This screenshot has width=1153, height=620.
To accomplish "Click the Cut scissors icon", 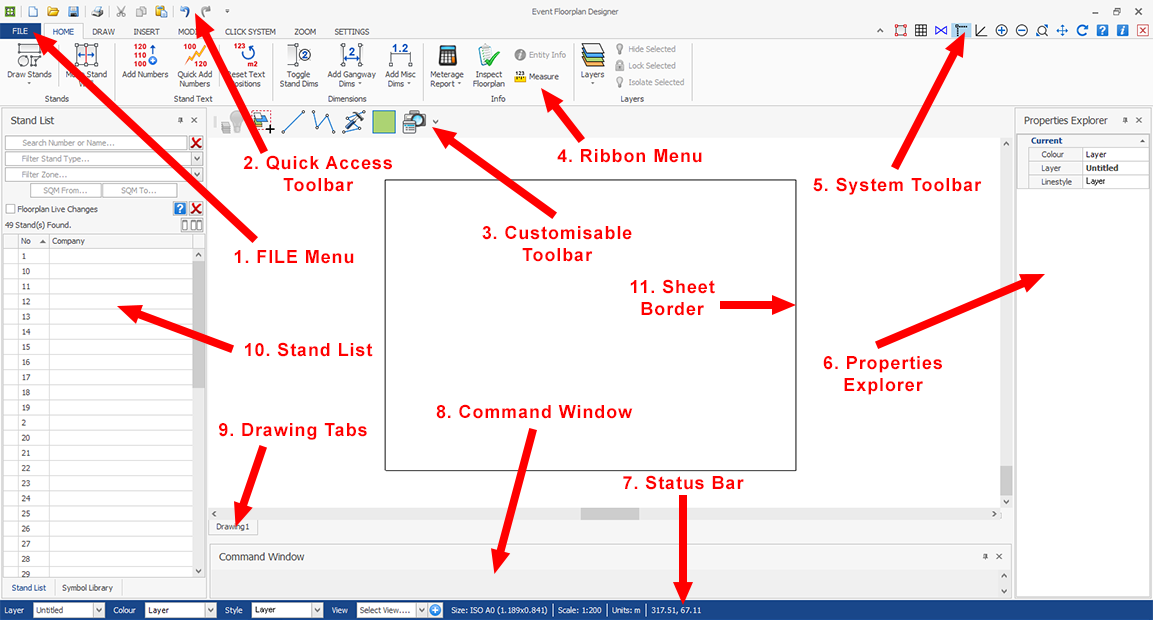I will [x=121, y=12].
